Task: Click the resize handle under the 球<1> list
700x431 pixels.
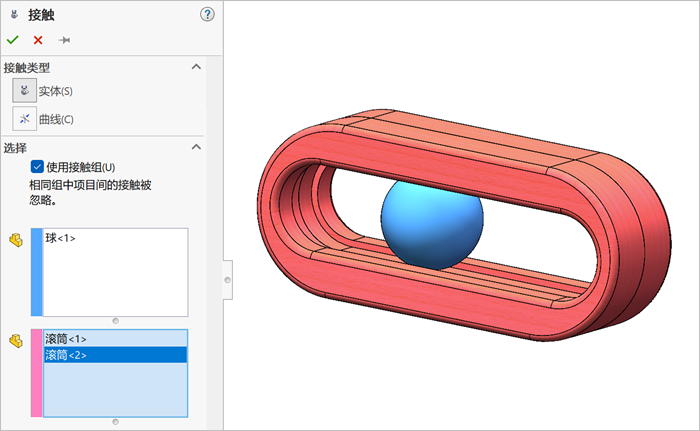Action: tap(116, 321)
